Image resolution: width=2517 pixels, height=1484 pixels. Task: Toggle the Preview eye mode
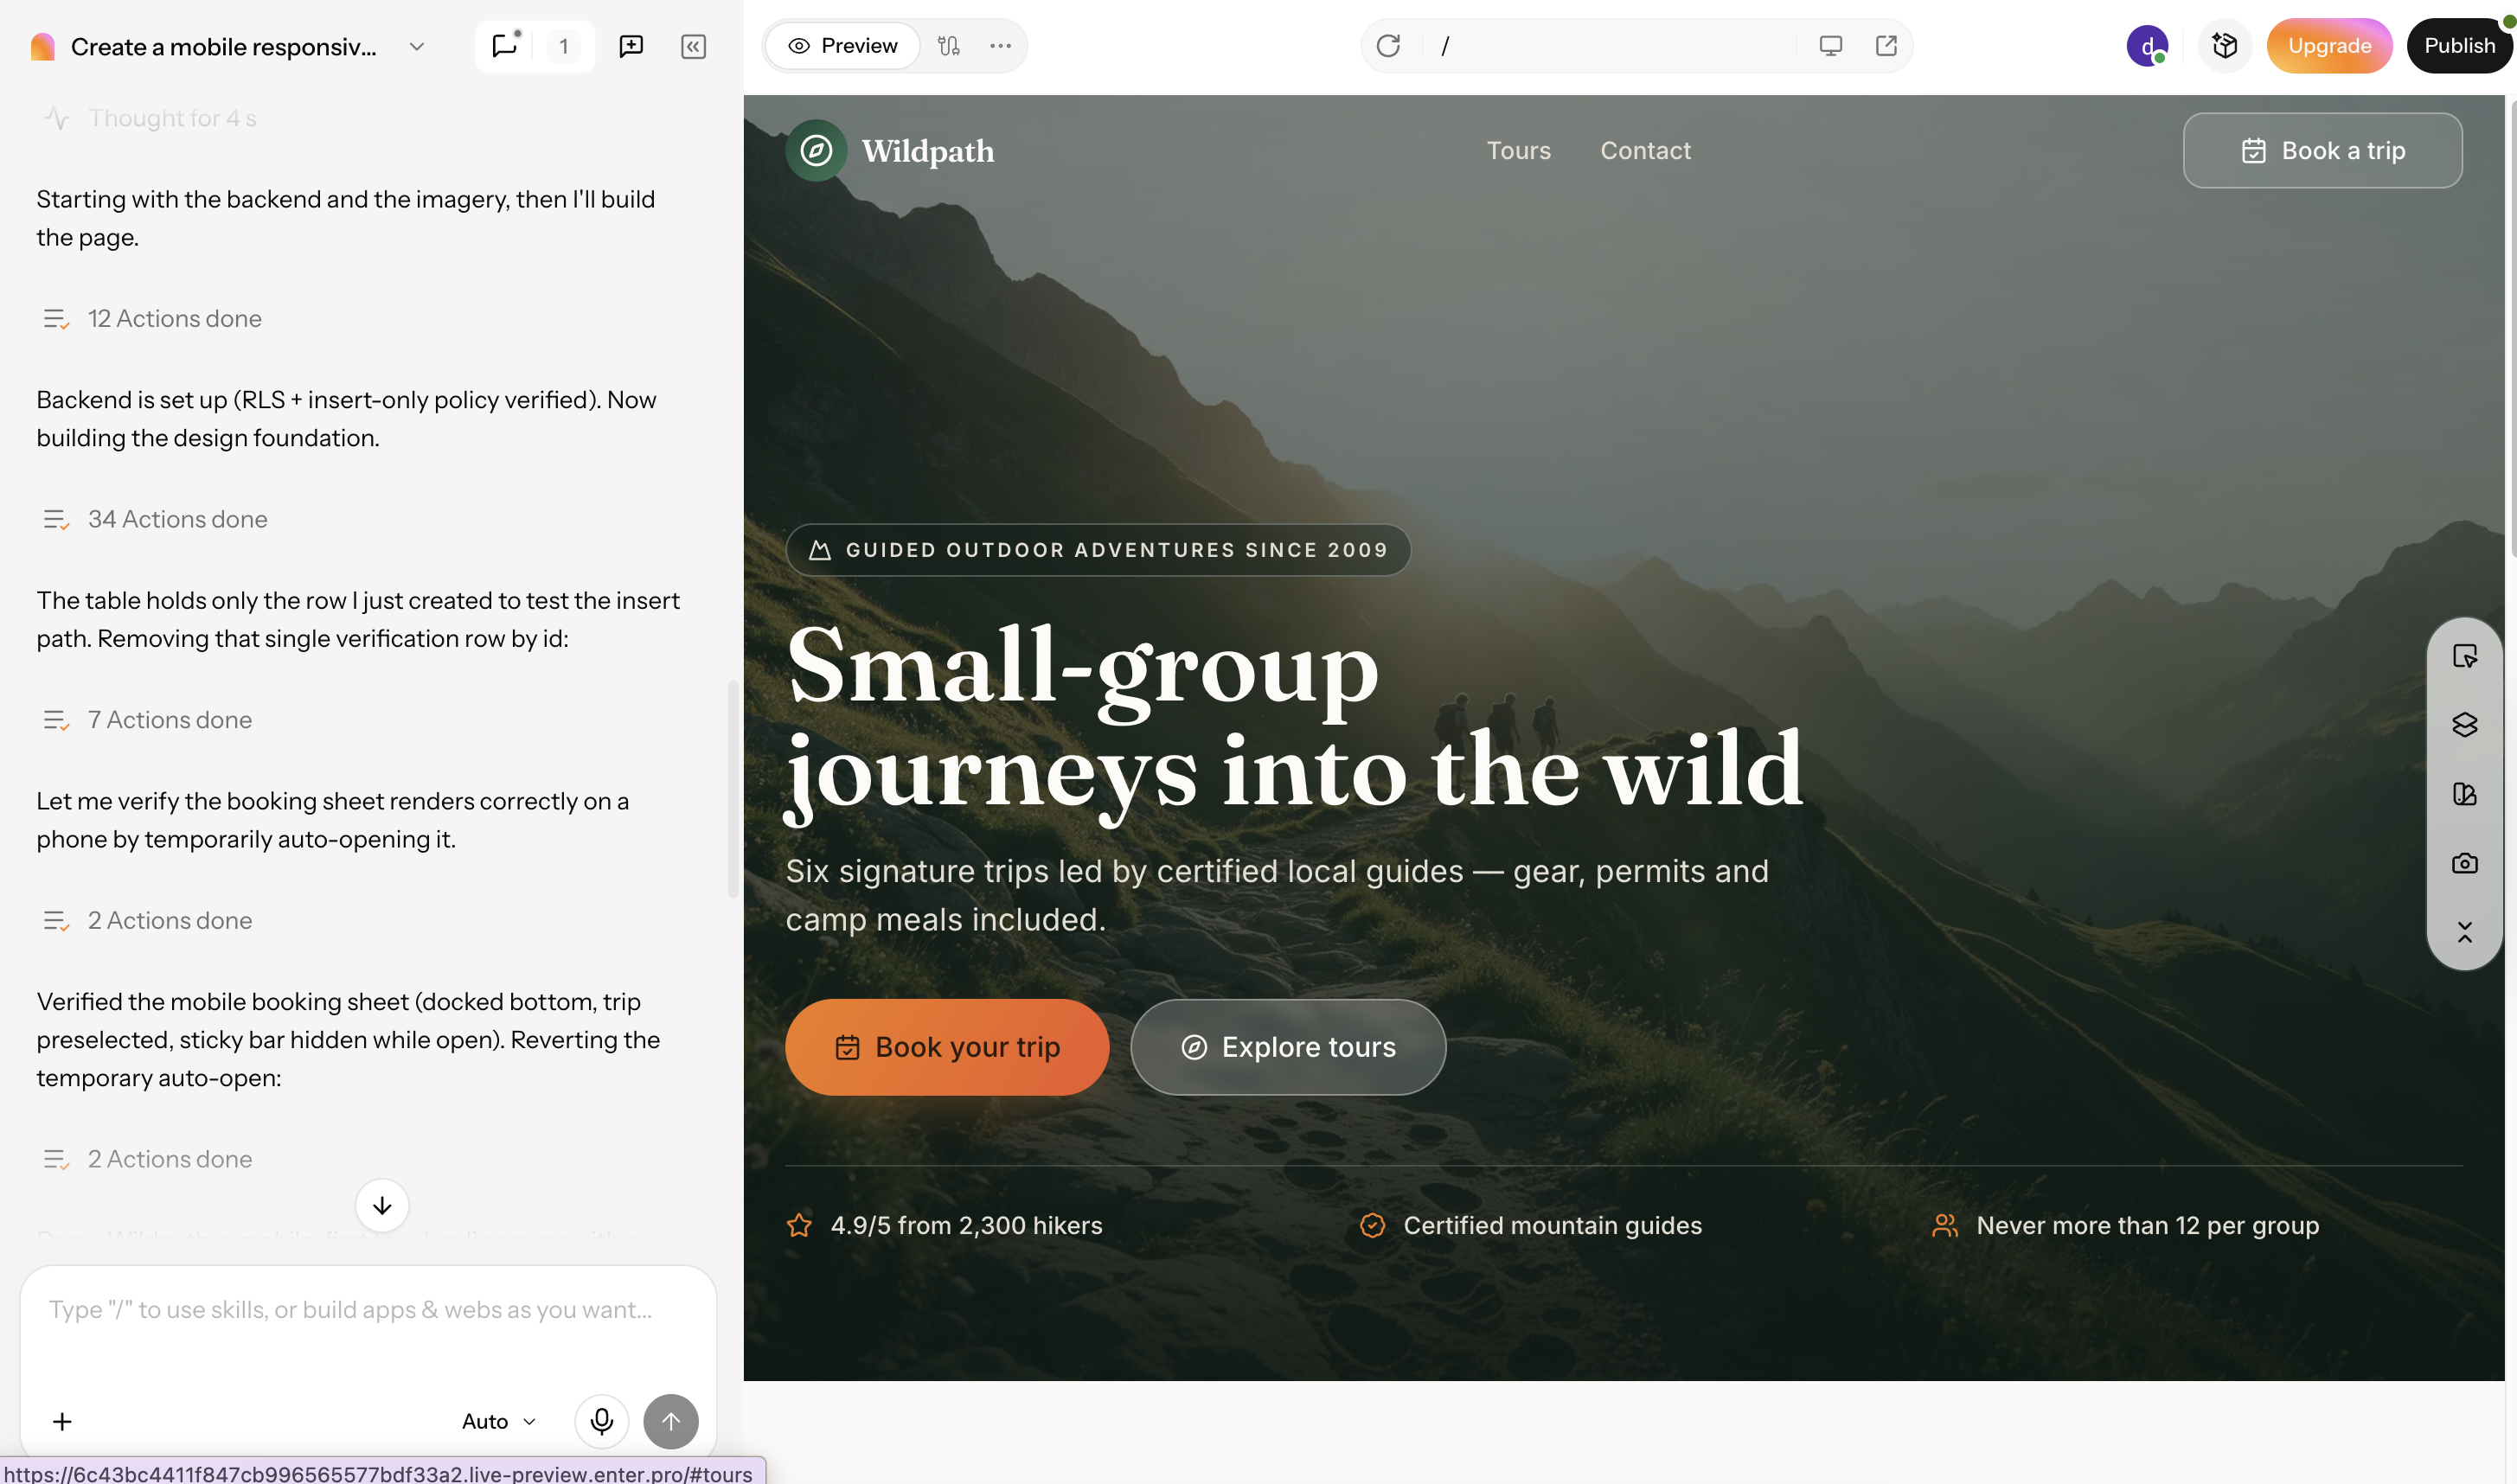point(843,46)
